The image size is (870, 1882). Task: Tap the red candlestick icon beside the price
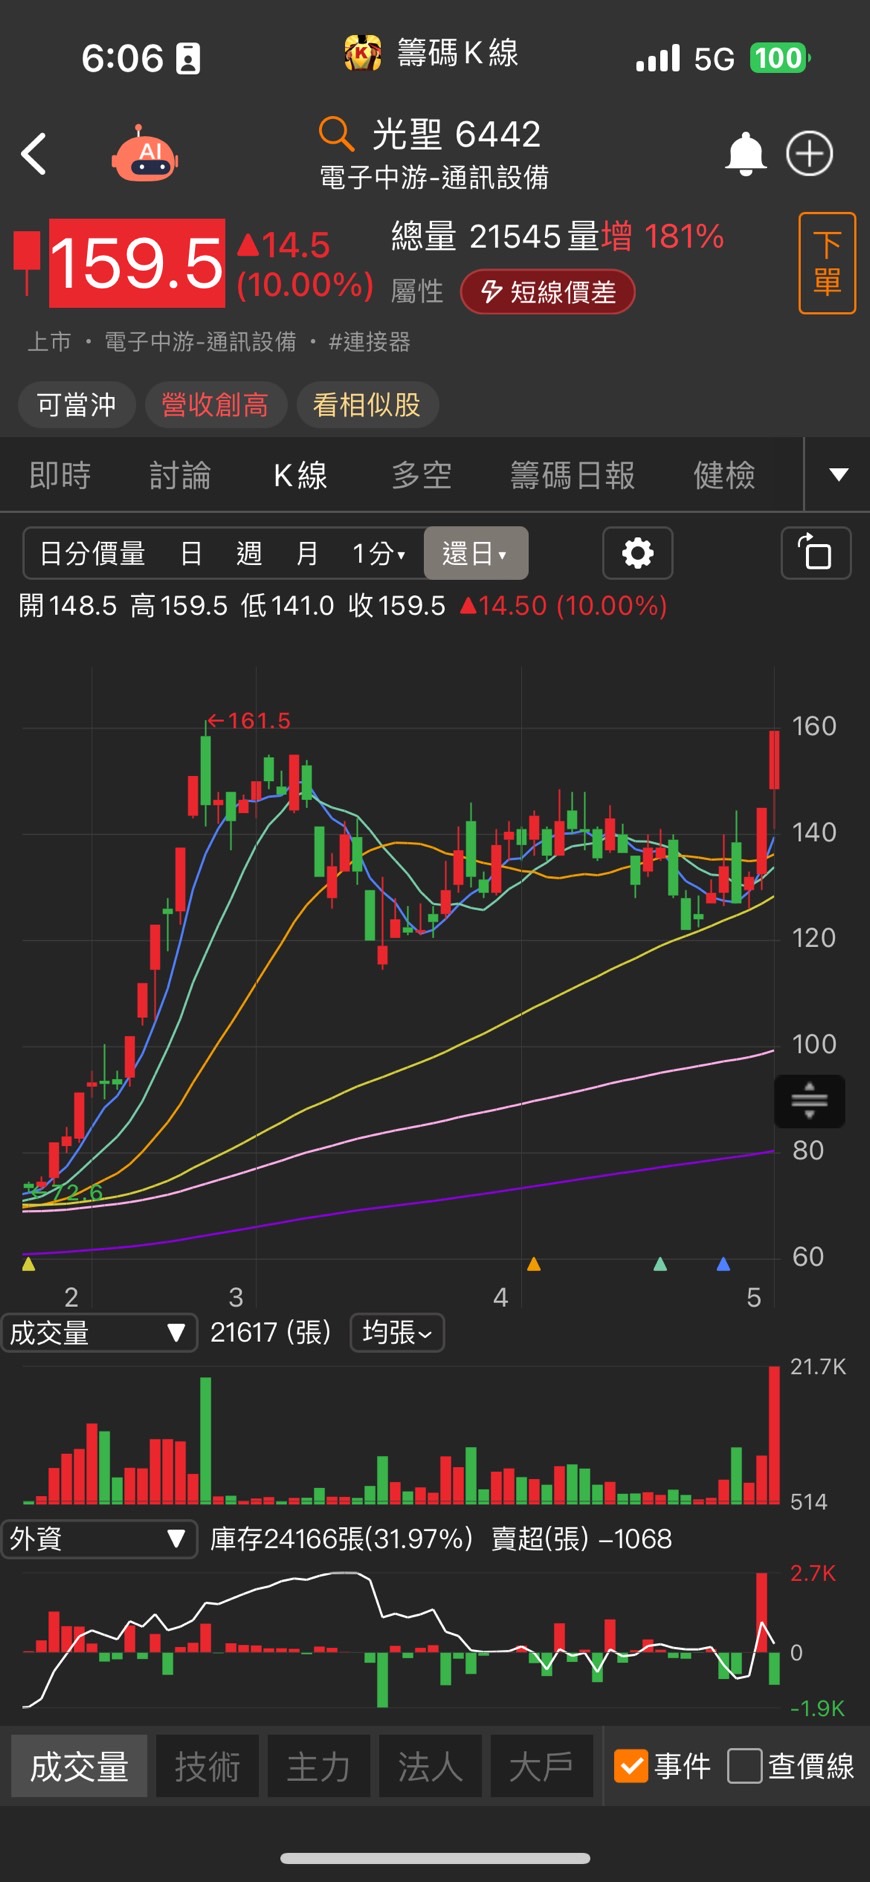(x=26, y=262)
